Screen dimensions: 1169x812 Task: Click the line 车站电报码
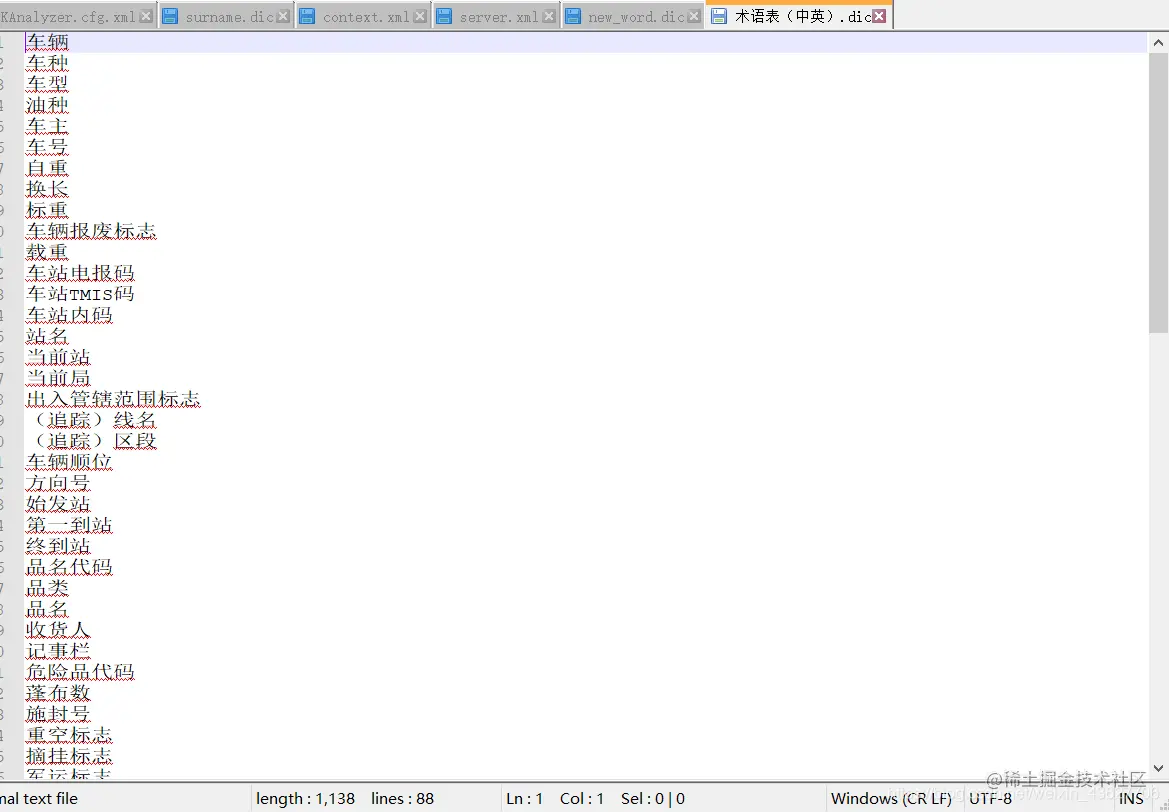tap(80, 273)
